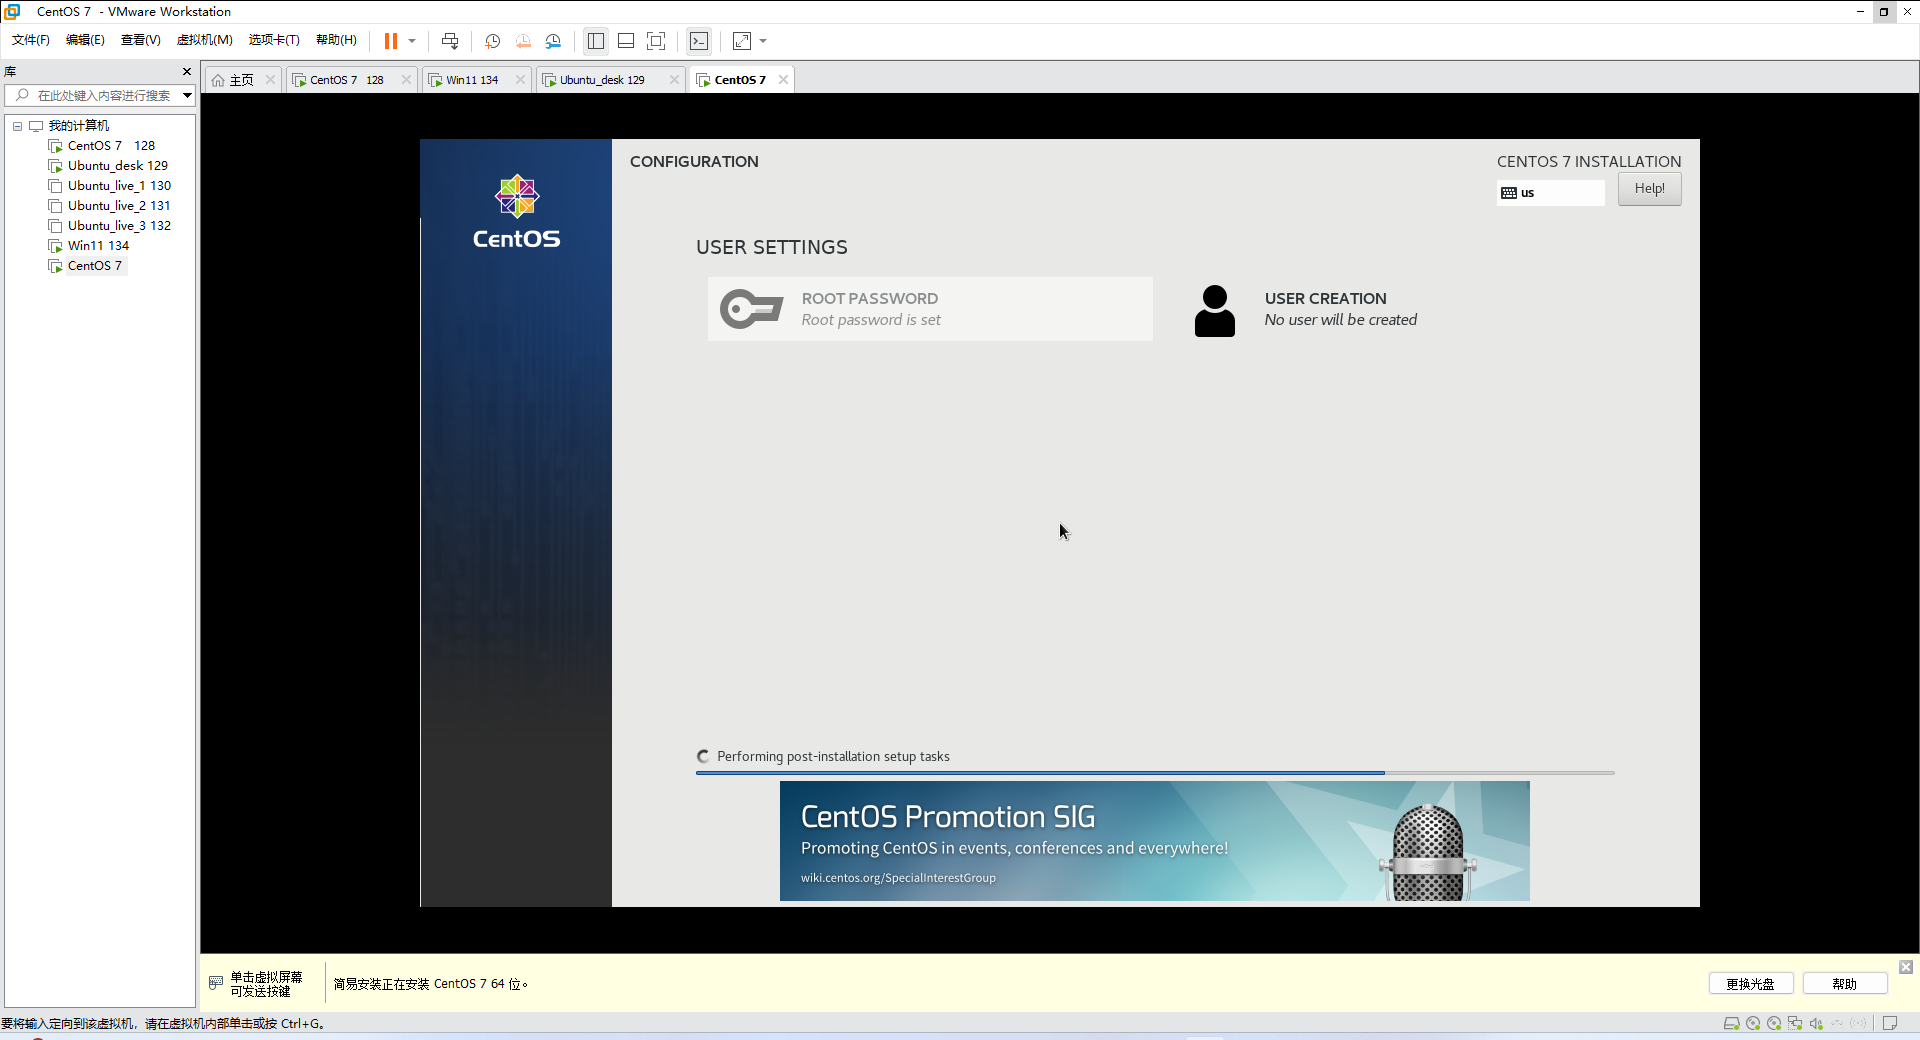Collapse the 我的计算机 tree node

coord(16,126)
